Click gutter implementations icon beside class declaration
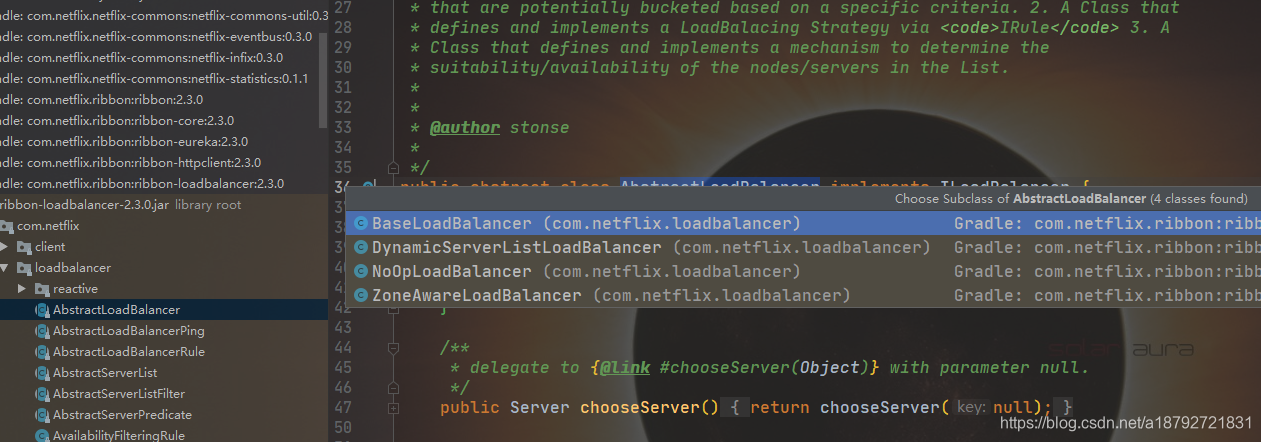 [x=368, y=187]
